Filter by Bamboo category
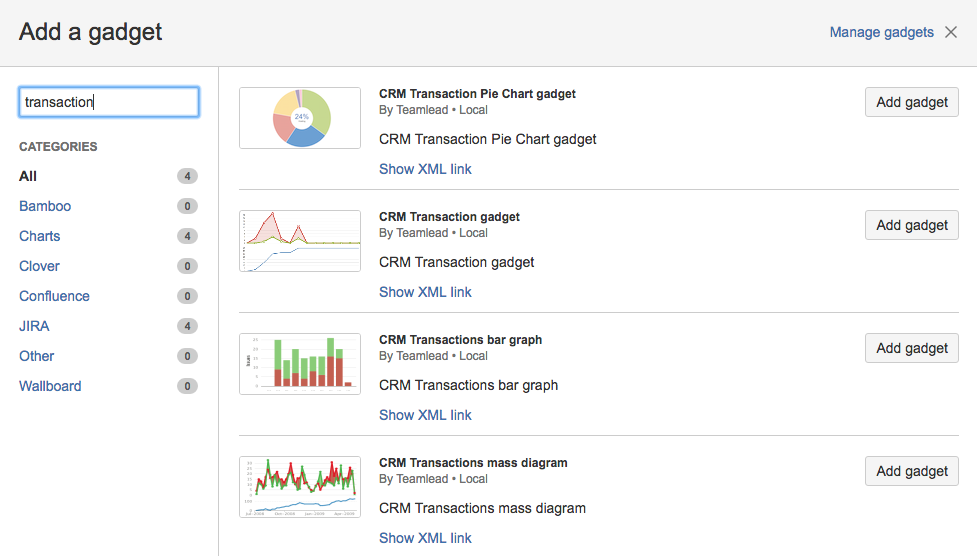Image resolution: width=977 pixels, height=556 pixels. [45, 206]
